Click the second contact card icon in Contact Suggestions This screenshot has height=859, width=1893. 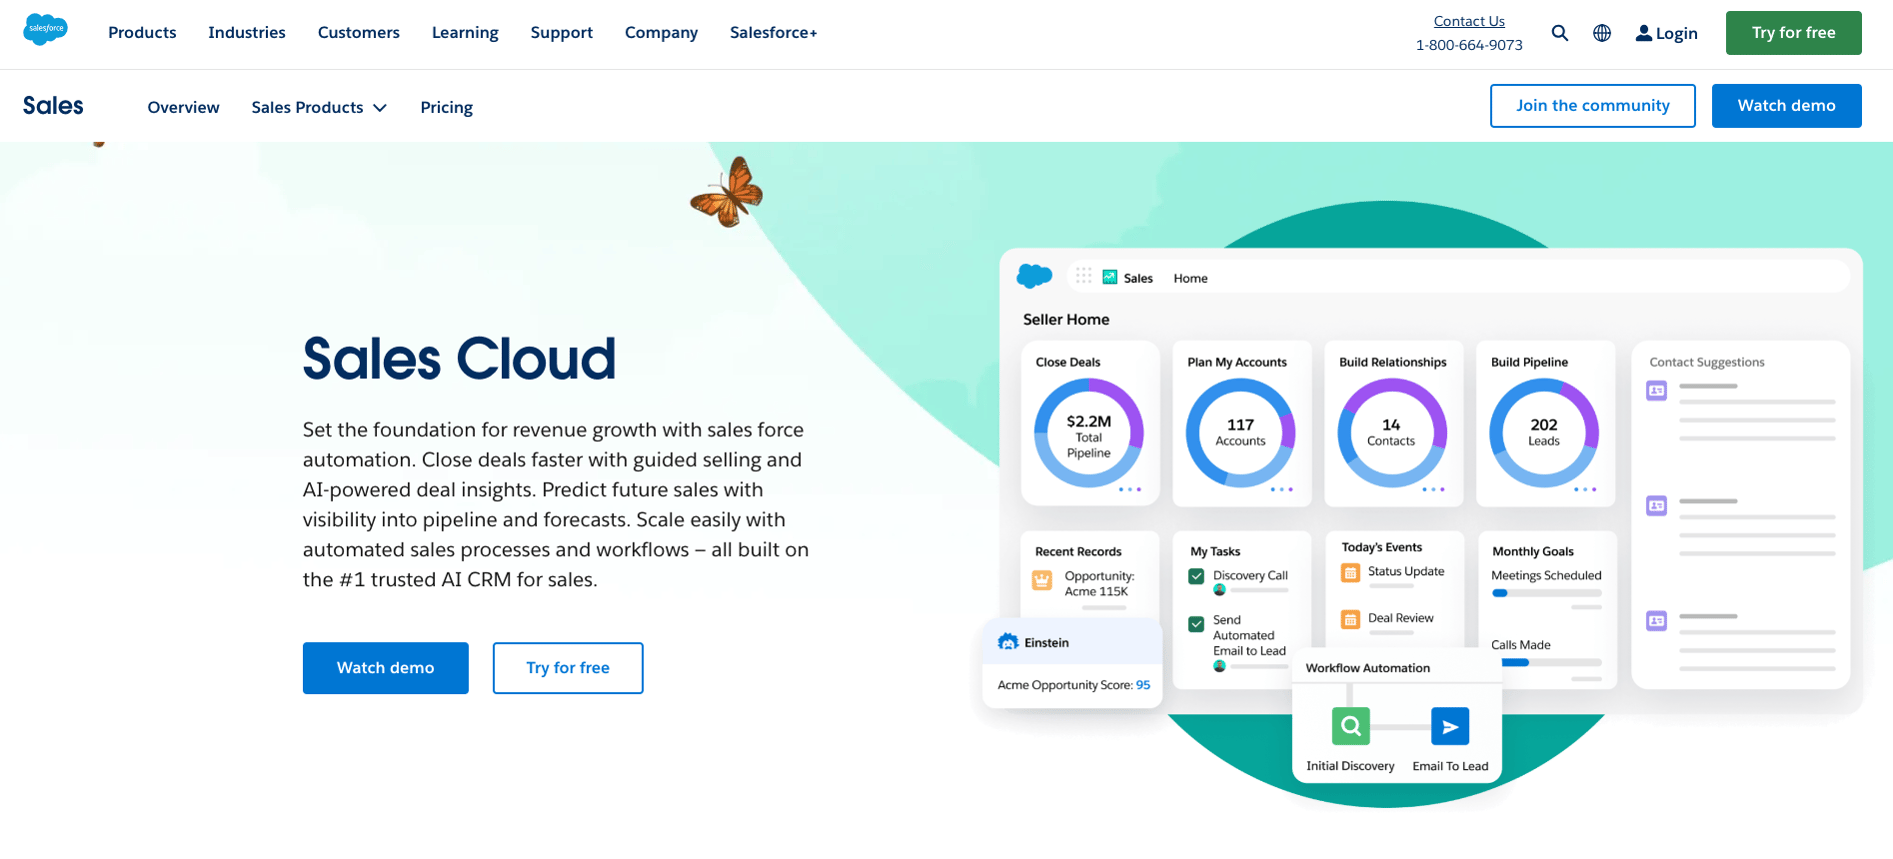tap(1657, 506)
